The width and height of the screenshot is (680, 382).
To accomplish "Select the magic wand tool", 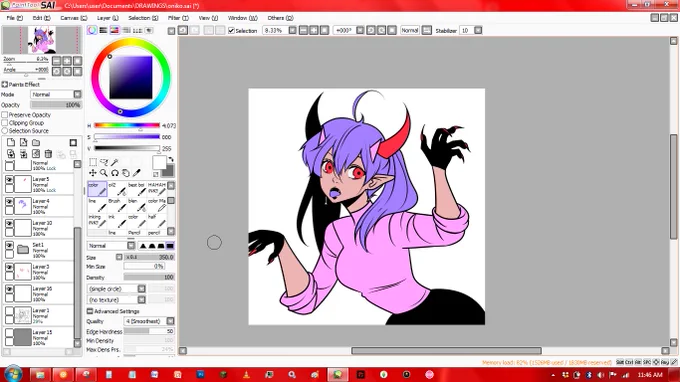I will [114, 162].
